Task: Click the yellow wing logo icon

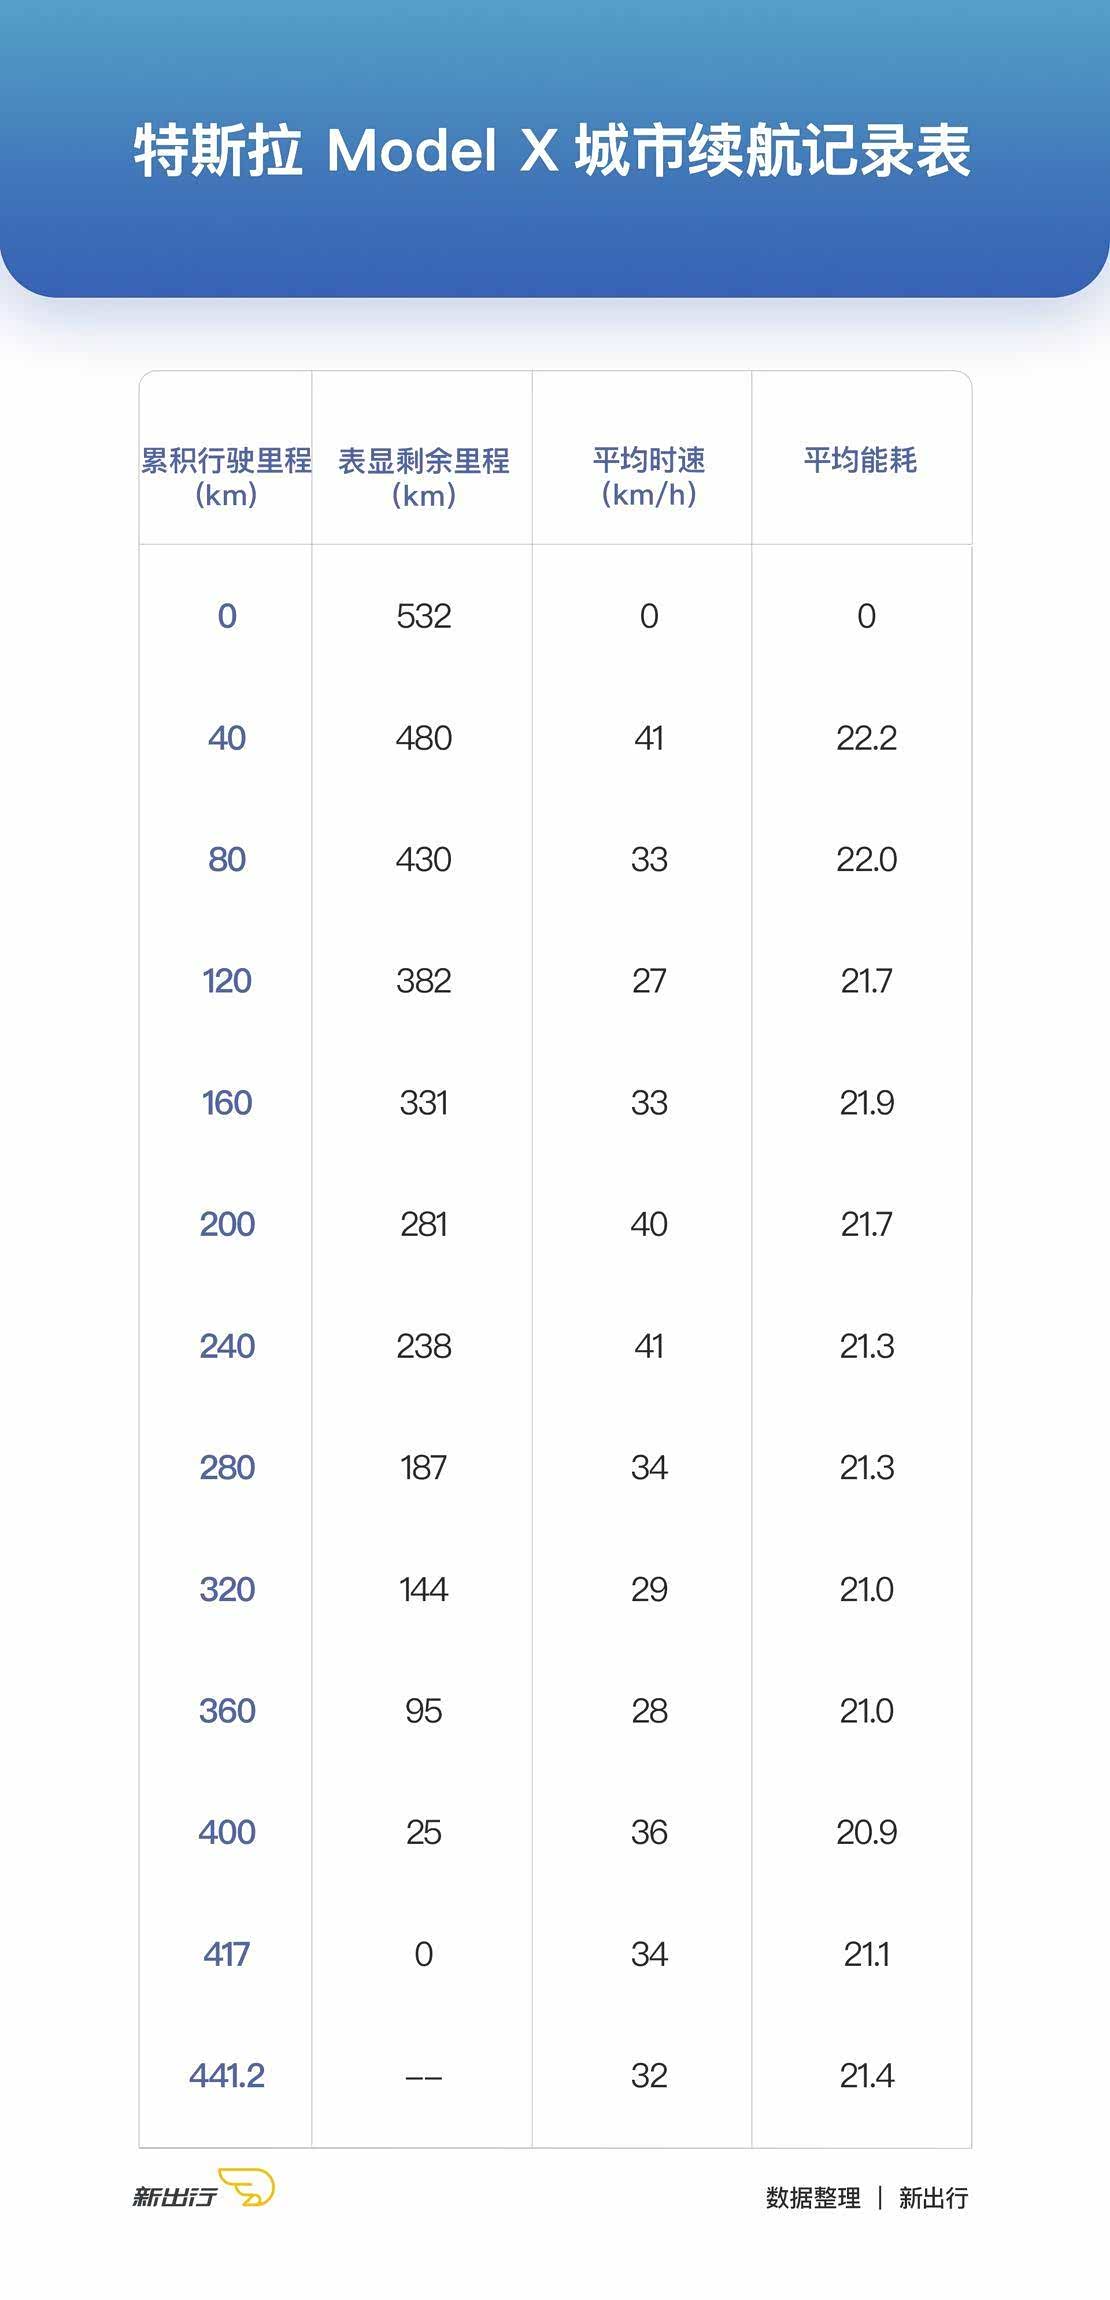Action: click(247, 2187)
